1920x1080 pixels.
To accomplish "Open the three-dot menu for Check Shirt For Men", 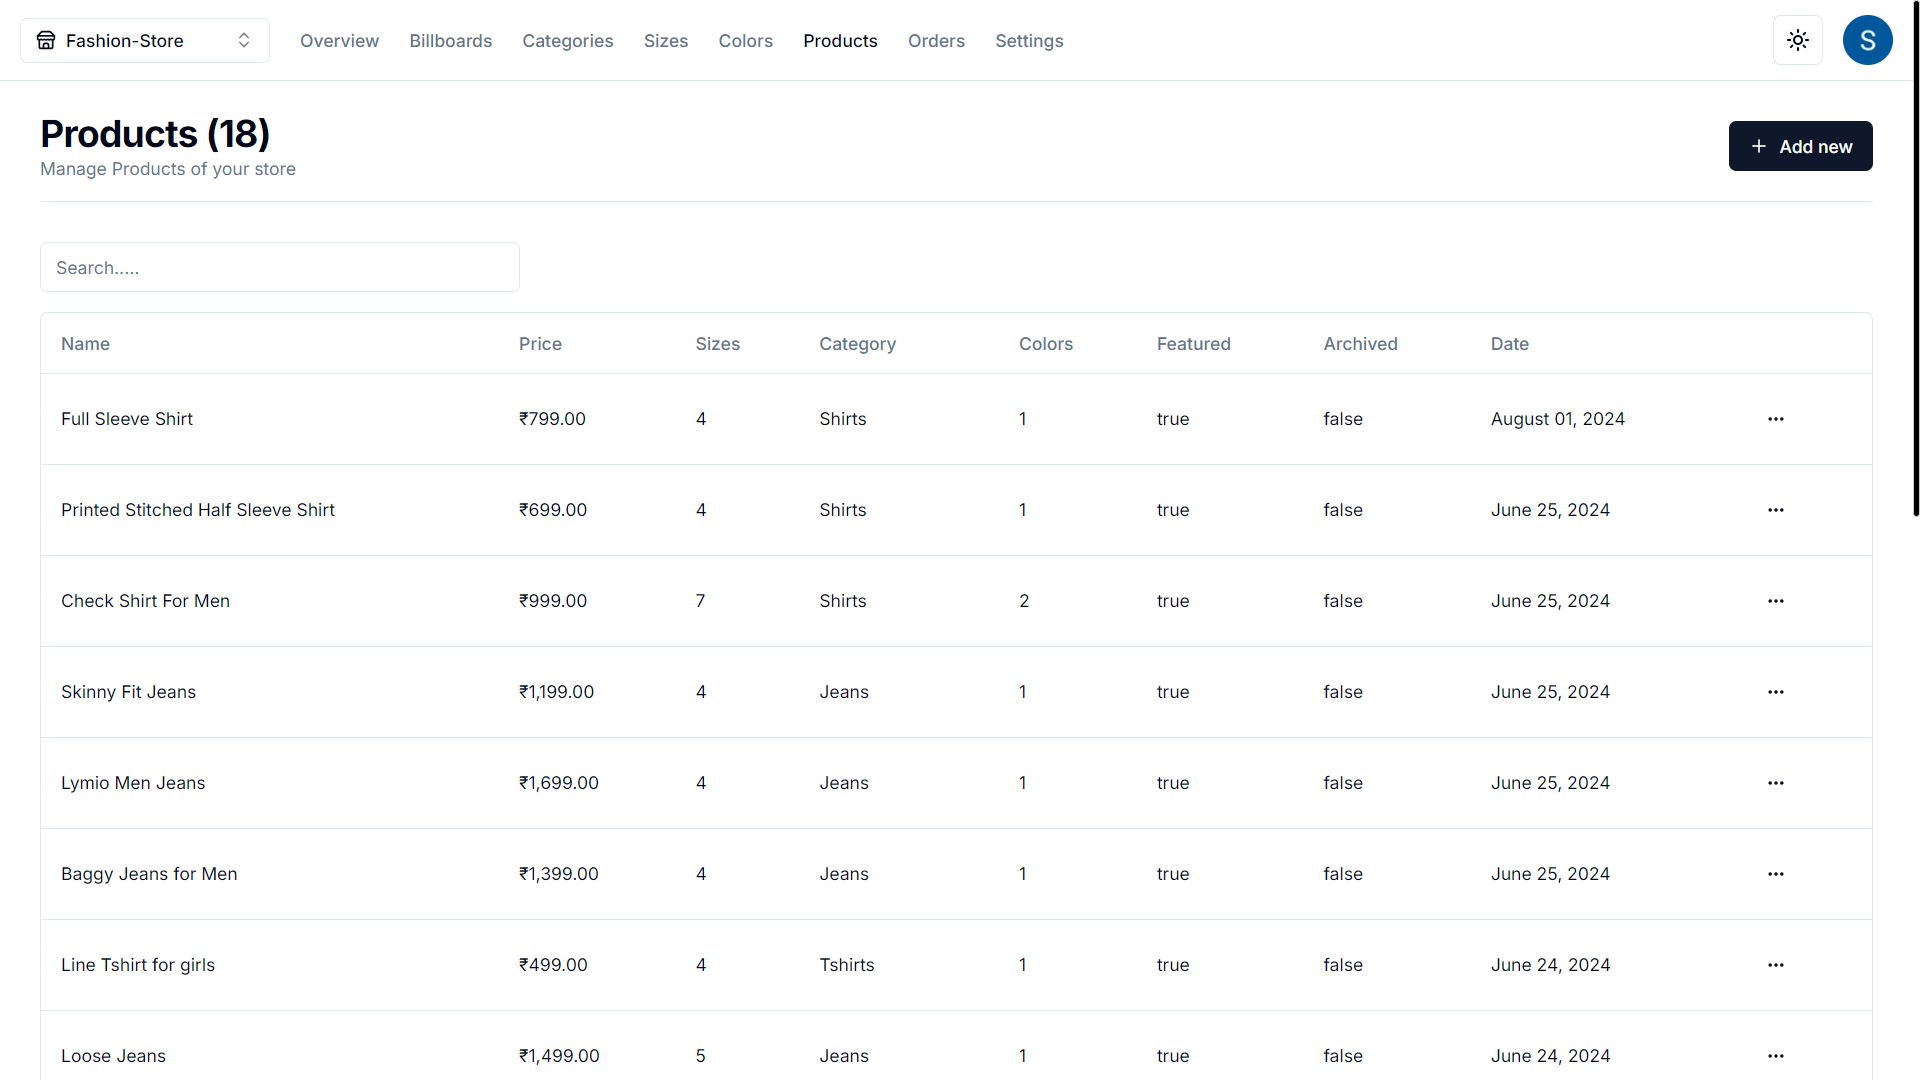I will pyautogui.click(x=1776, y=600).
